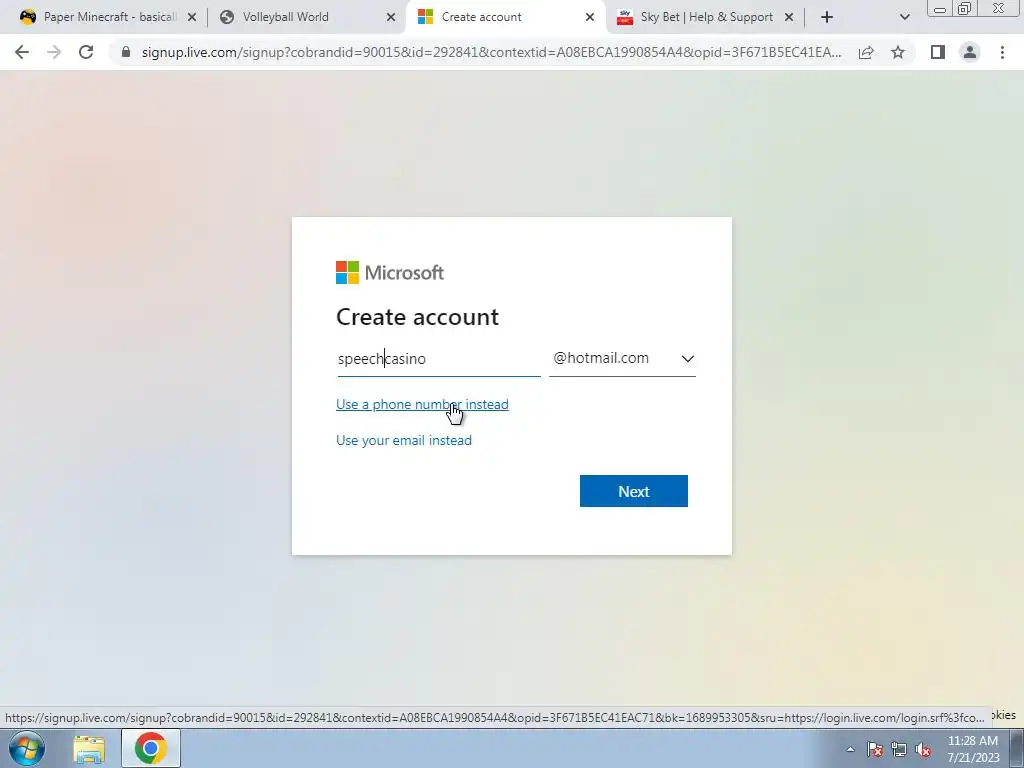This screenshot has width=1024, height=768.
Task: Click the Microsoft logo
Action: pos(390,272)
